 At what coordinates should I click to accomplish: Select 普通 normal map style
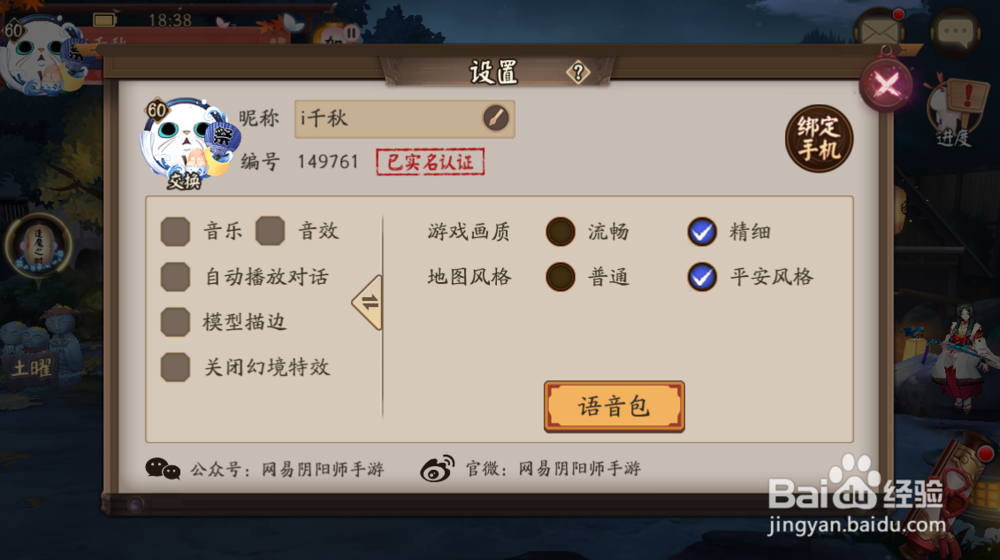pyautogui.click(x=561, y=277)
